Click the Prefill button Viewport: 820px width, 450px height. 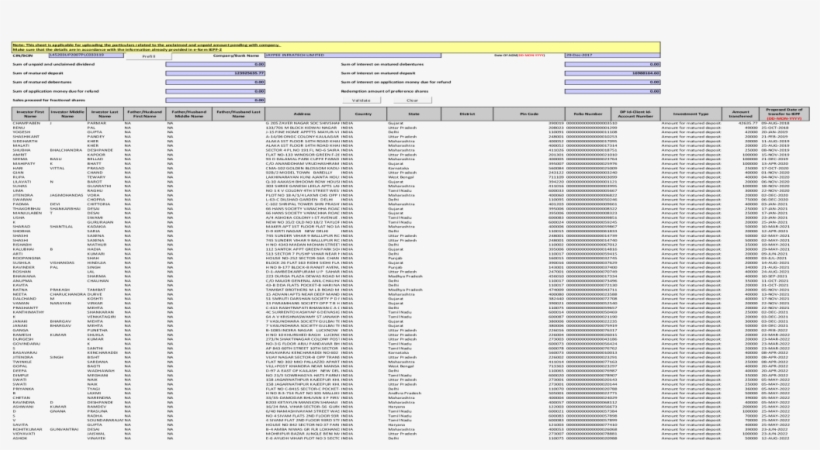tap(149, 56)
